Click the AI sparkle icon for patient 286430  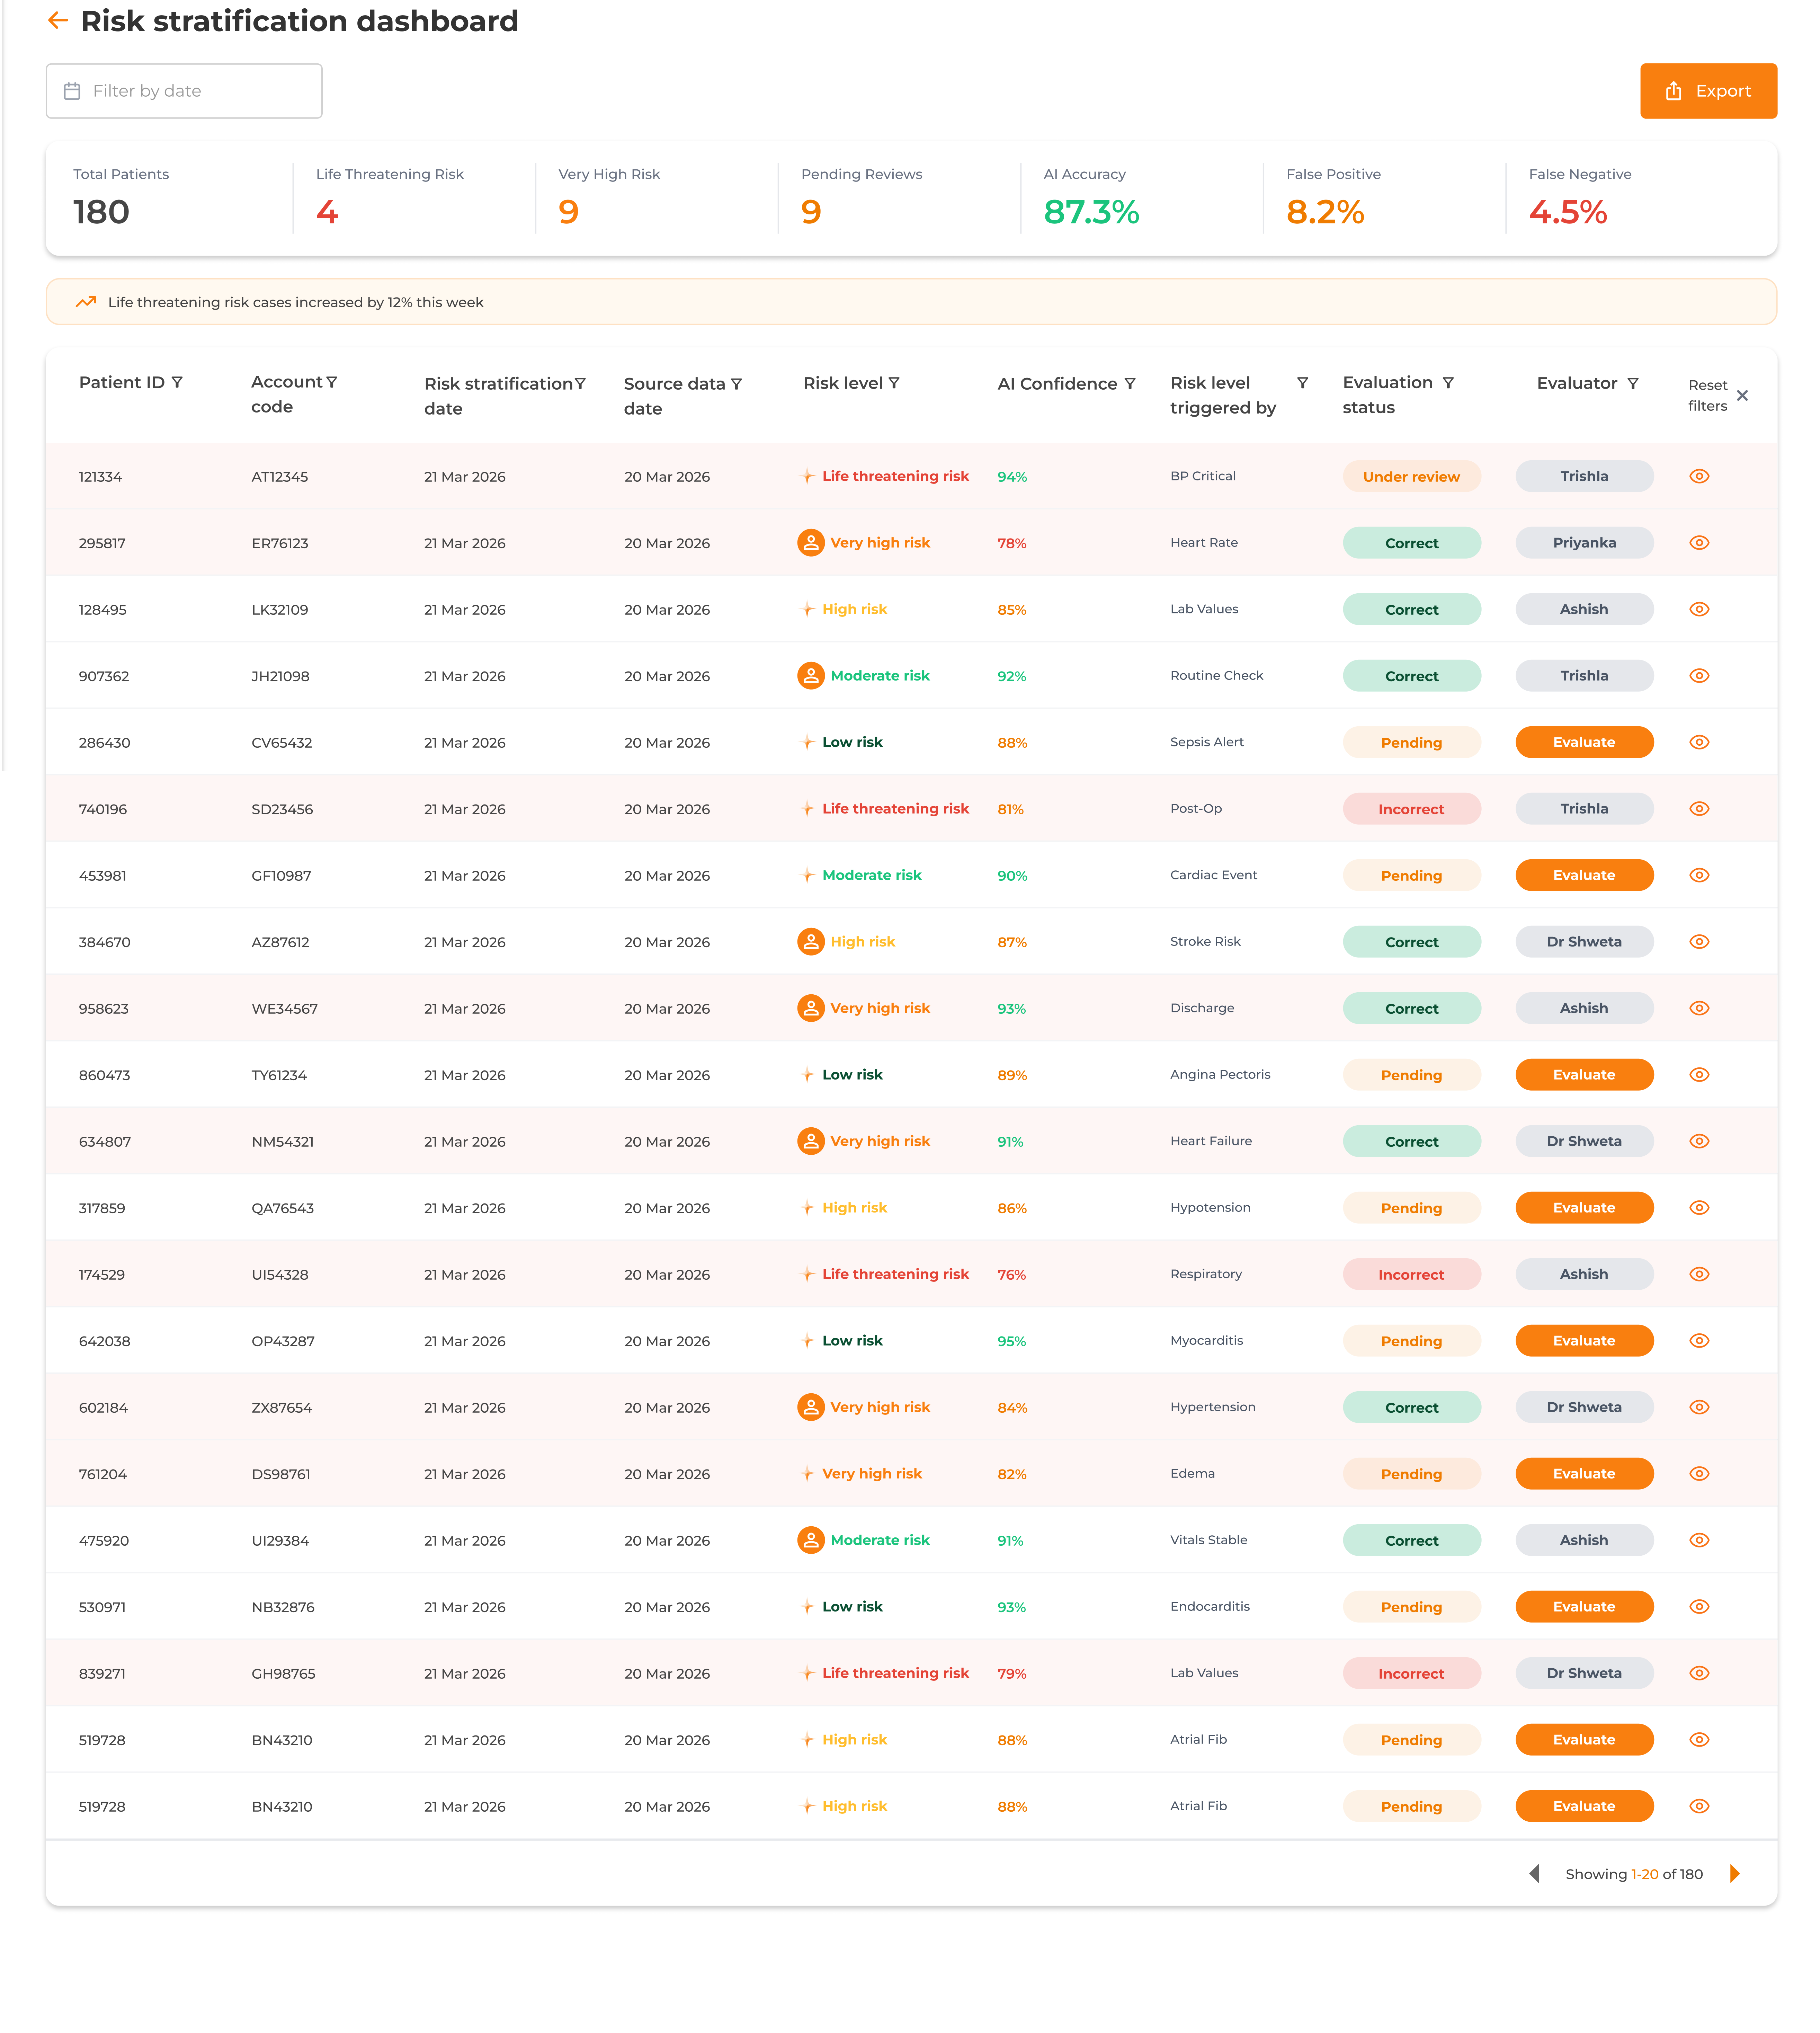(808, 742)
